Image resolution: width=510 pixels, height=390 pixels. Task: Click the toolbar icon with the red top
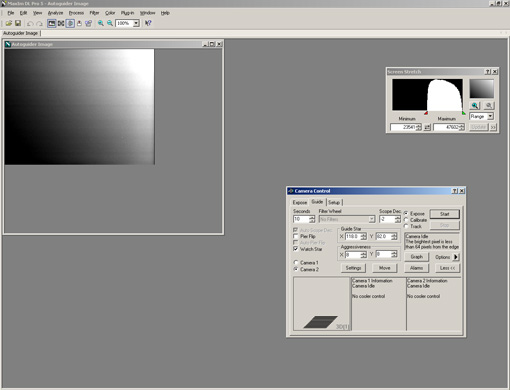coord(79,23)
